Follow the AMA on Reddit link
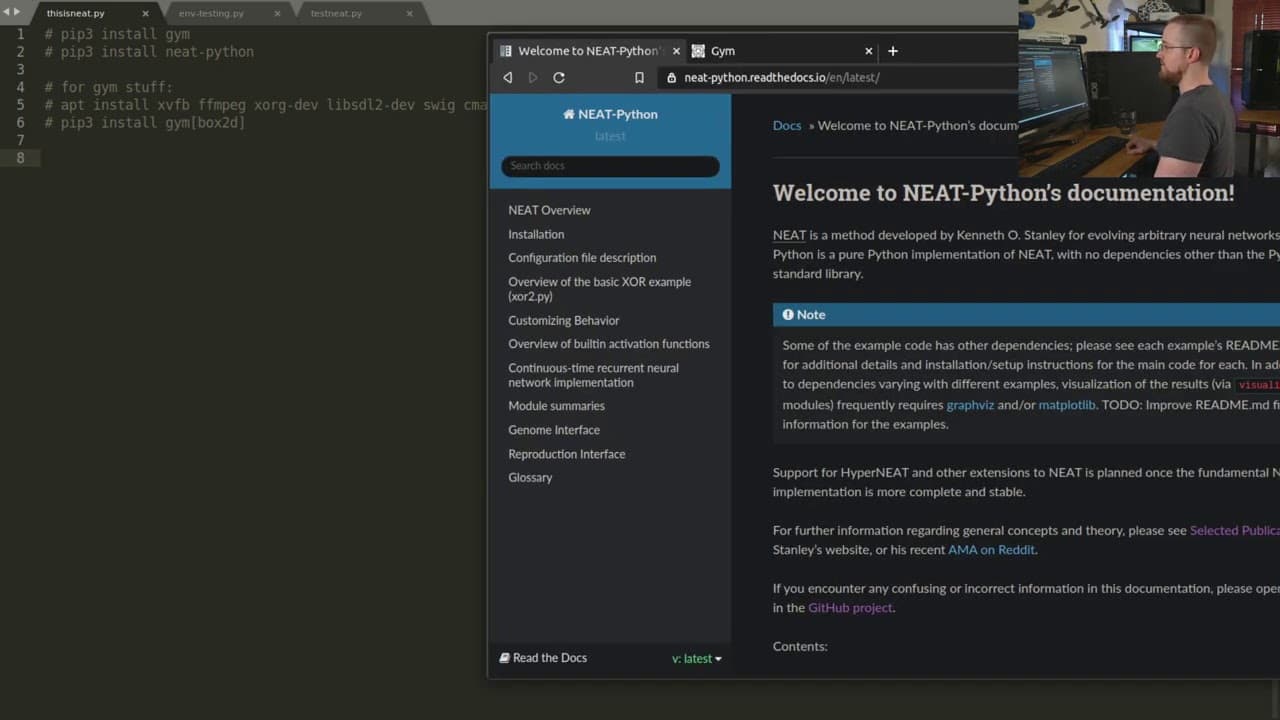1280x720 pixels. click(x=991, y=550)
